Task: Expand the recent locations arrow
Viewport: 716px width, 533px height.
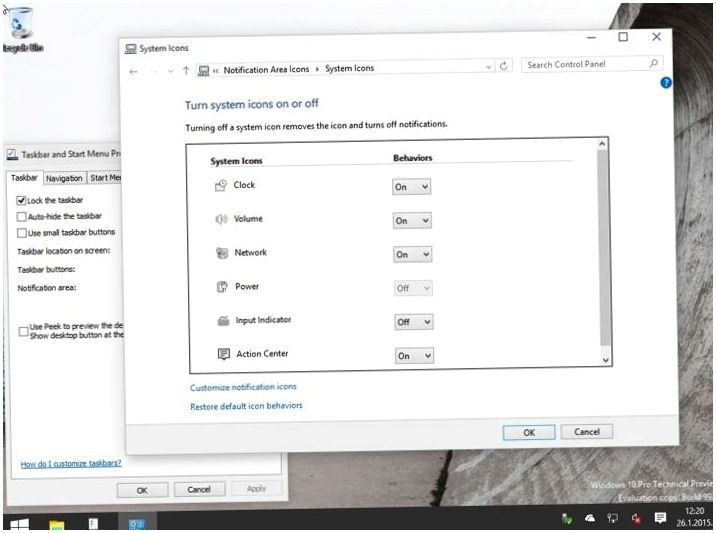Action: [x=170, y=71]
